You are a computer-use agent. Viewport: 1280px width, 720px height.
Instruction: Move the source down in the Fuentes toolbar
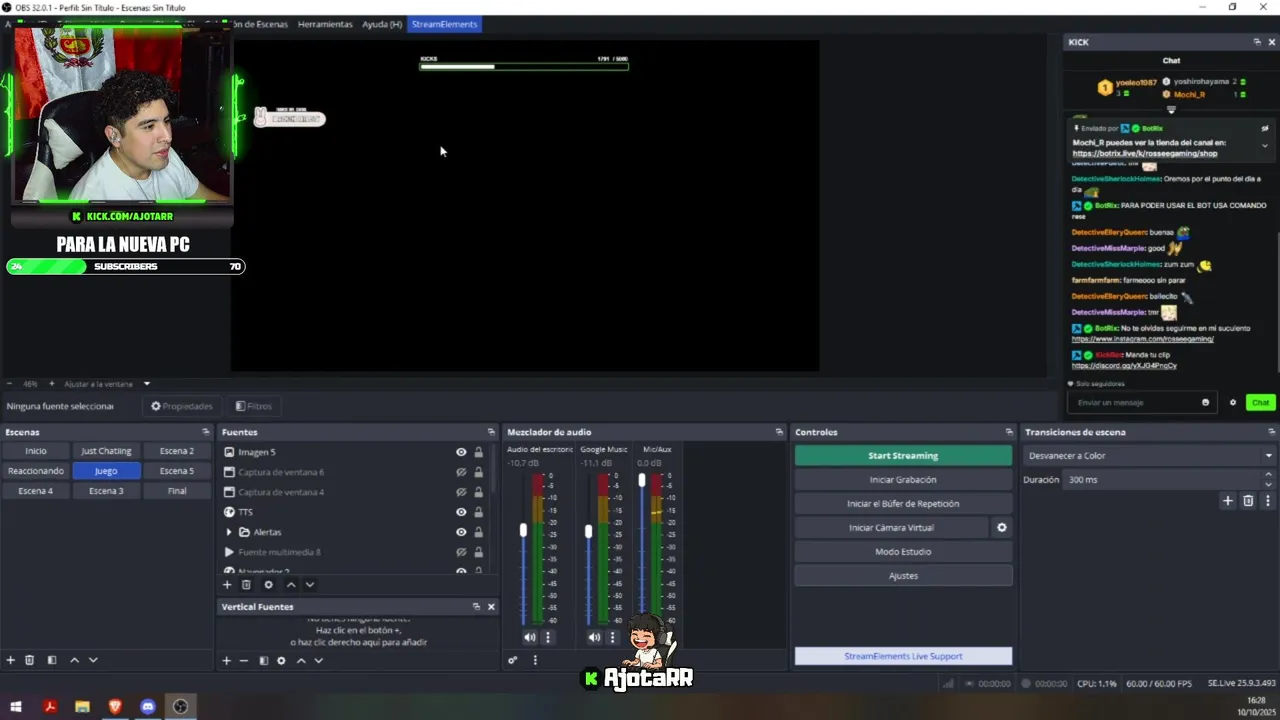pyautogui.click(x=310, y=585)
